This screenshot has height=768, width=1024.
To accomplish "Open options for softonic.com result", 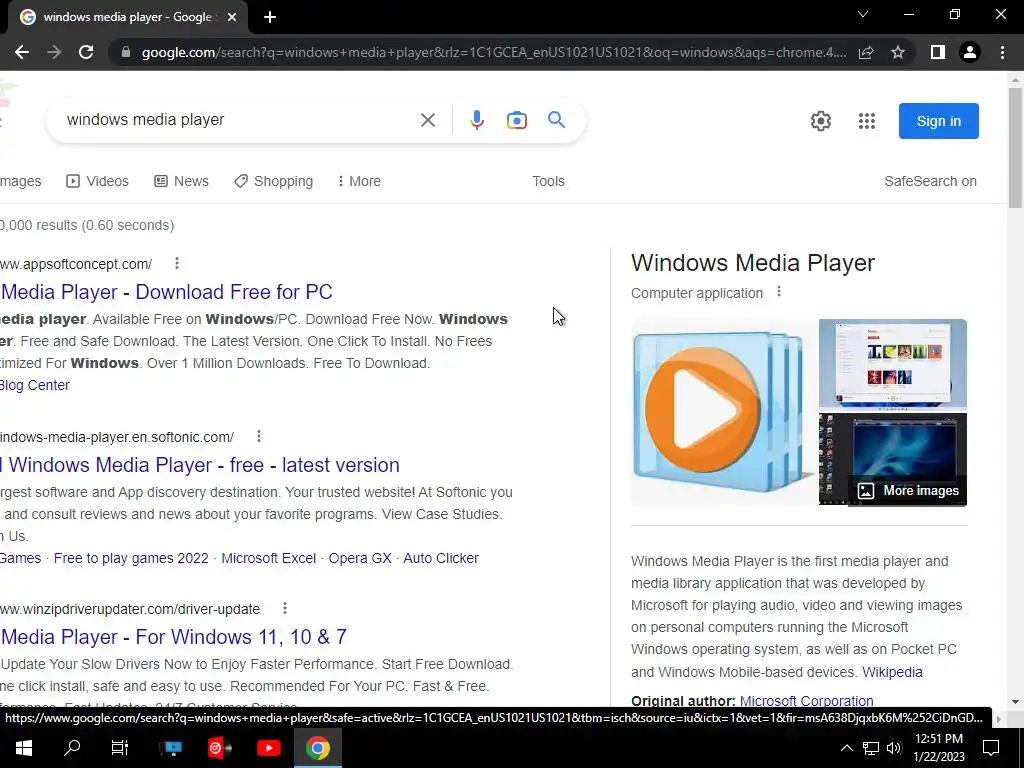I will [x=259, y=436].
